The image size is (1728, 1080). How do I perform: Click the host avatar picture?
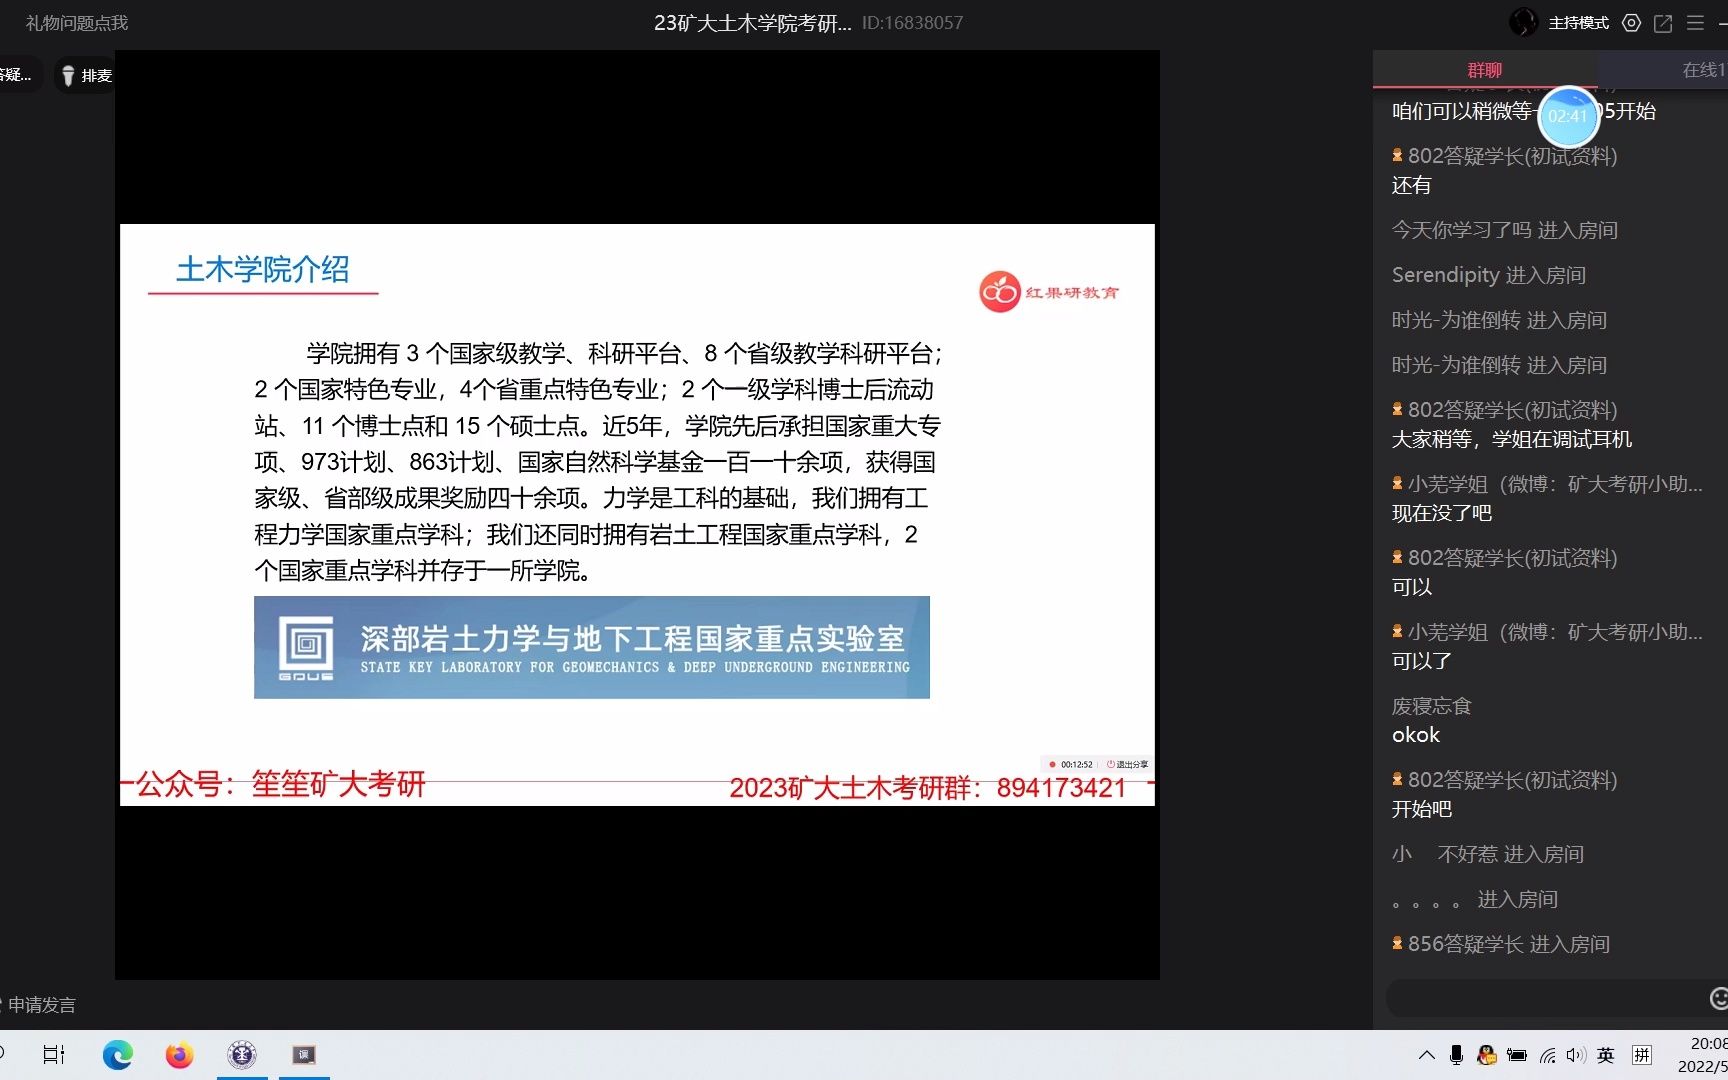(1523, 22)
